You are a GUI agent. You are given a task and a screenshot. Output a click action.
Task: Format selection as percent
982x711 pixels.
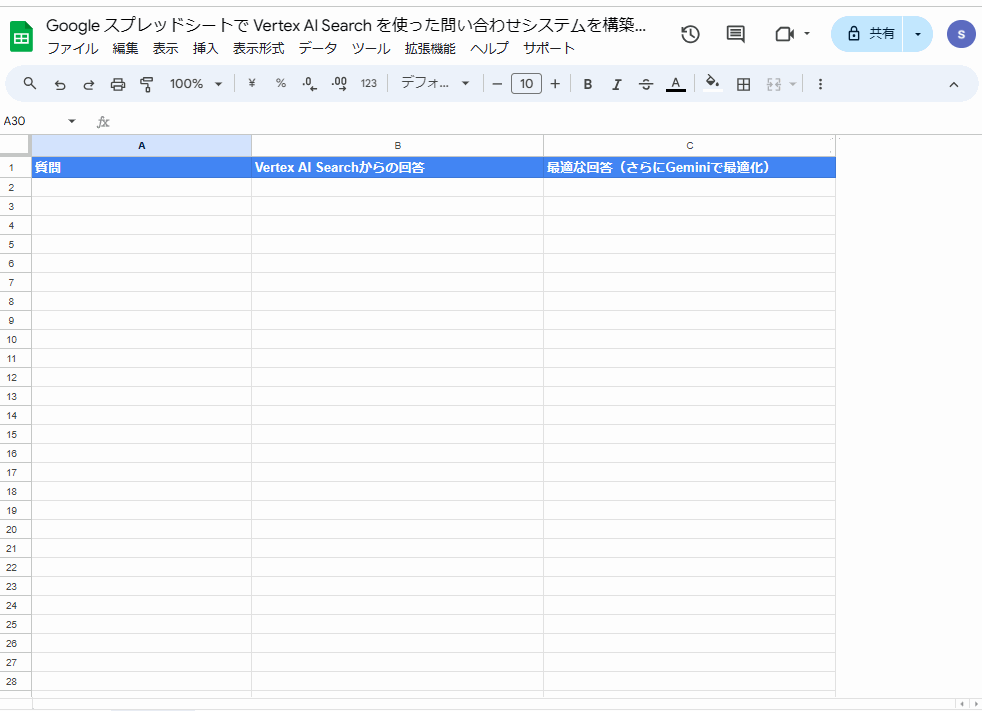pos(280,84)
